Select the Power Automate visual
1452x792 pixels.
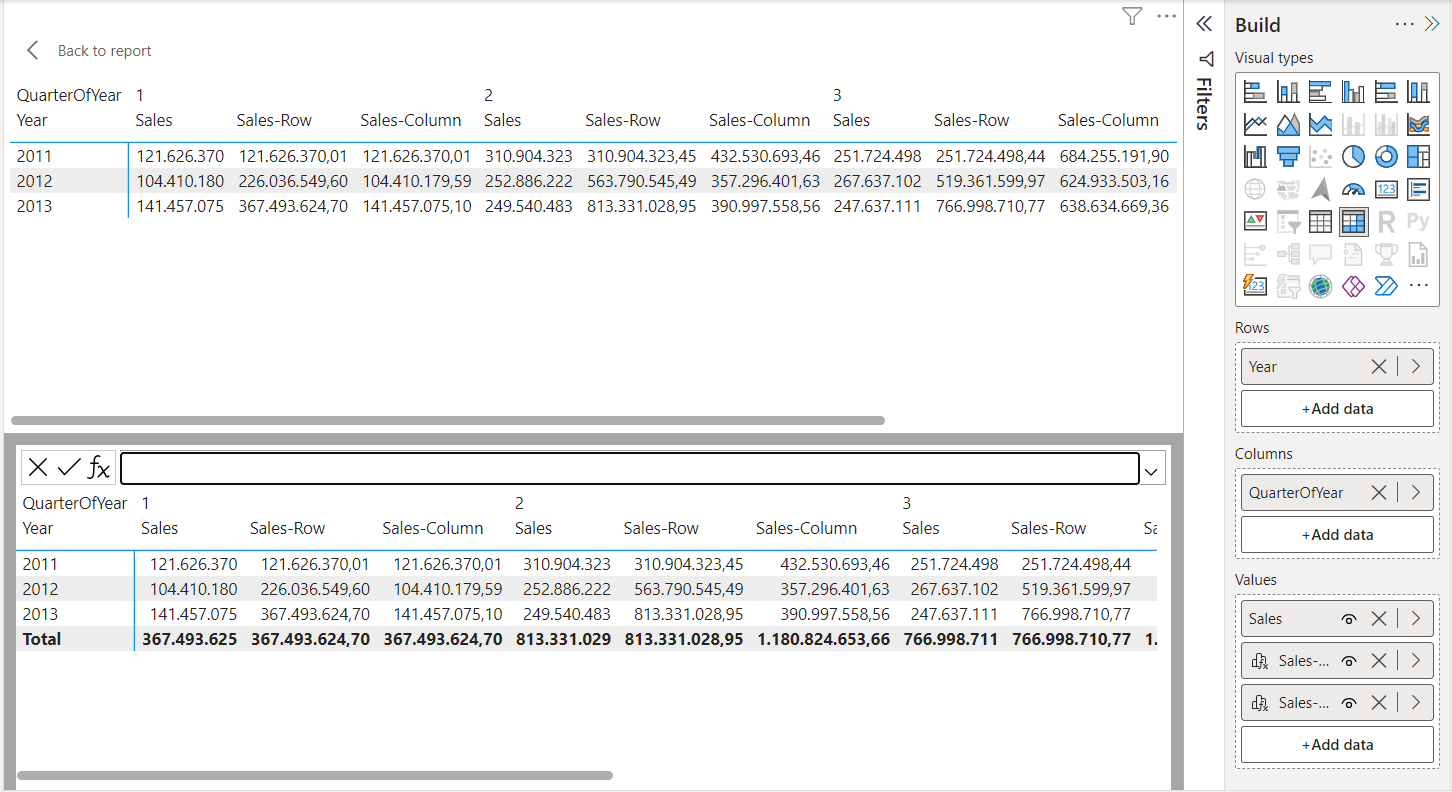1386,286
